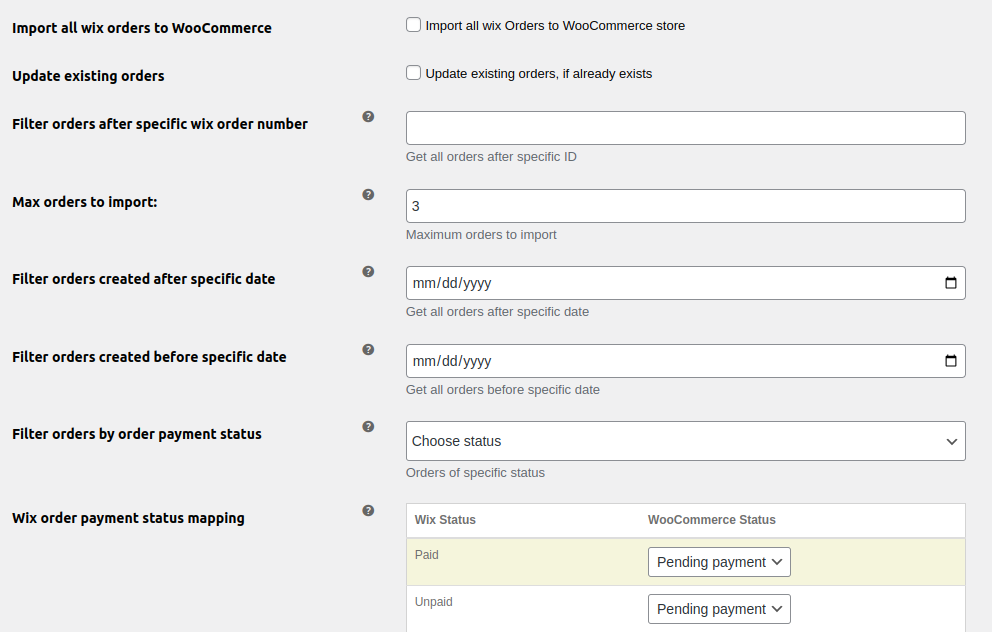Open the Choose status dropdown

click(685, 441)
